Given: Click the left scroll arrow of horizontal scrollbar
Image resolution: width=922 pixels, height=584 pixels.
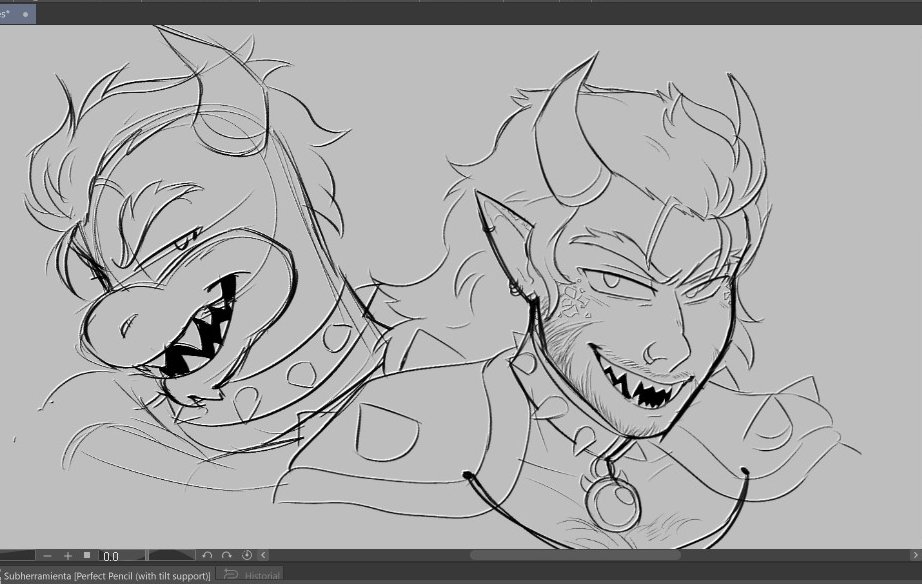Looking at the screenshot, I should pos(263,555).
